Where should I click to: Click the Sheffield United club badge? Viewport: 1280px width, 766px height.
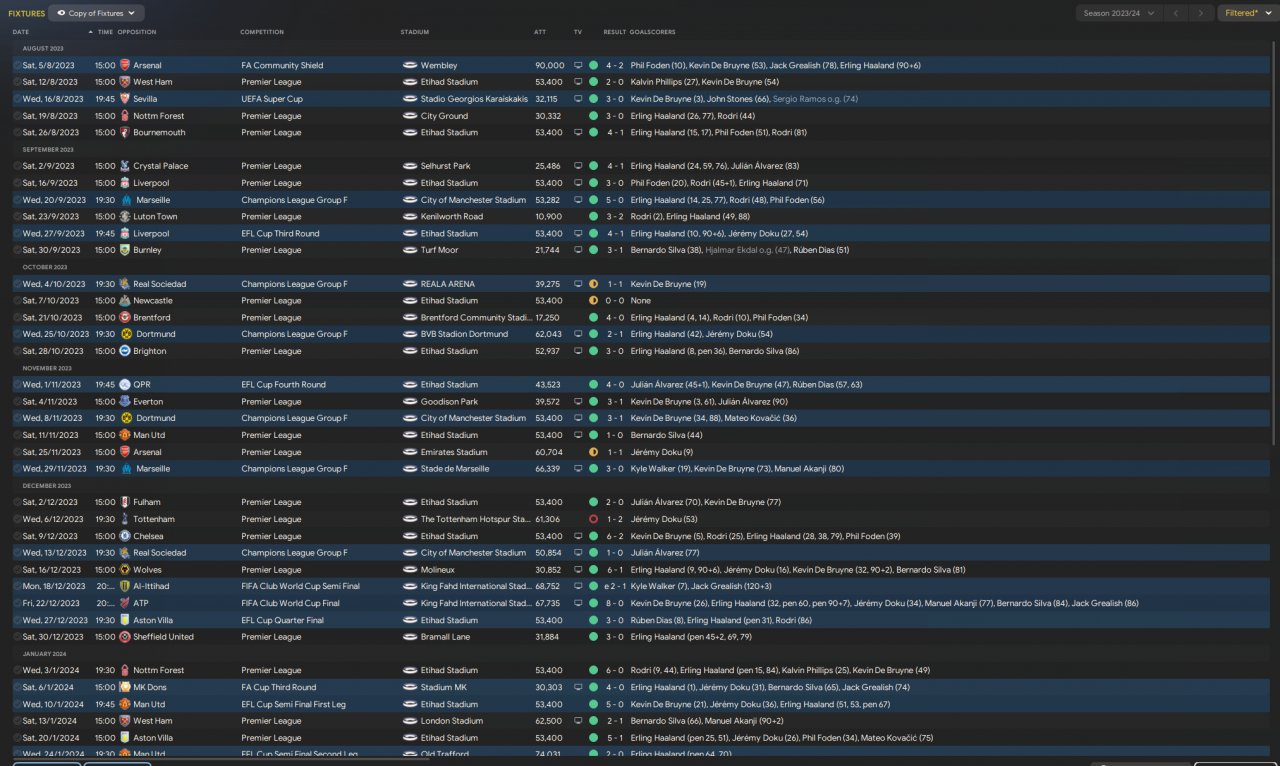pos(125,636)
